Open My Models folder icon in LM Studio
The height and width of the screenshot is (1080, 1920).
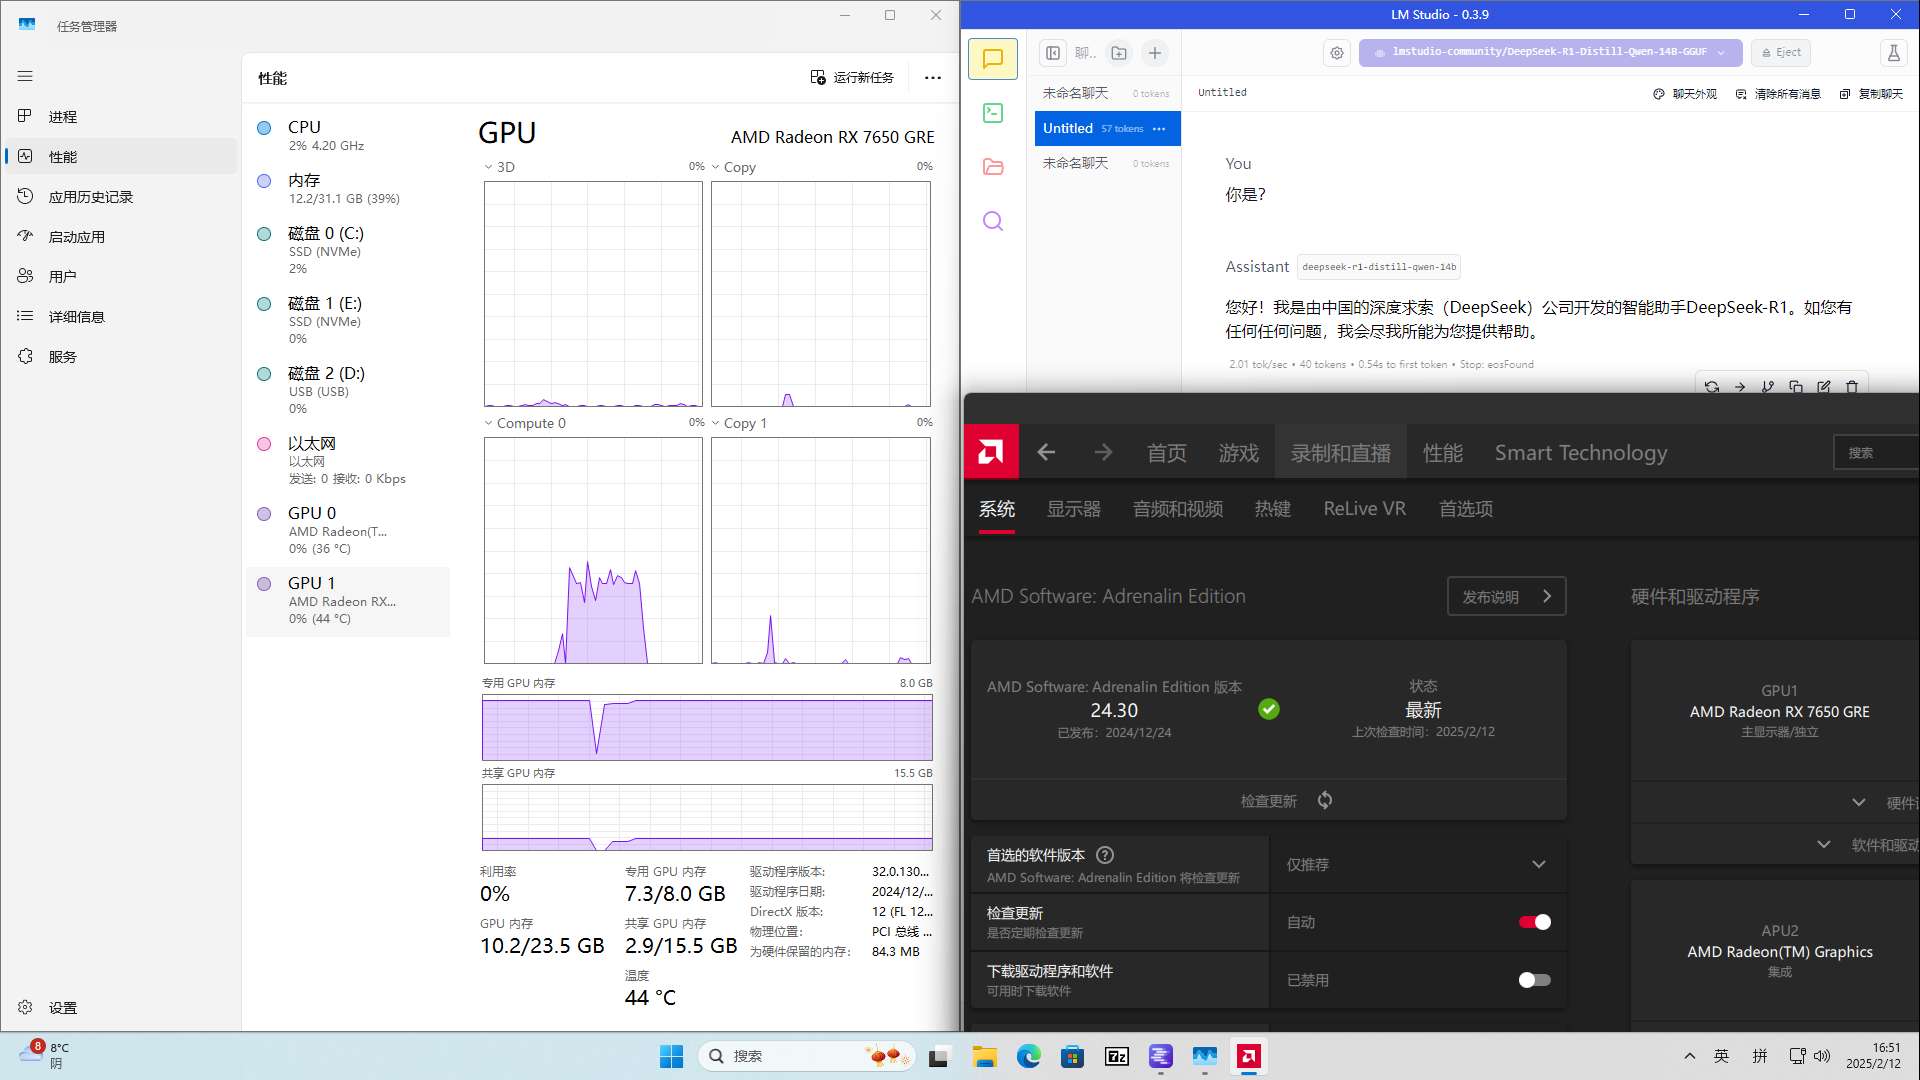(x=992, y=167)
